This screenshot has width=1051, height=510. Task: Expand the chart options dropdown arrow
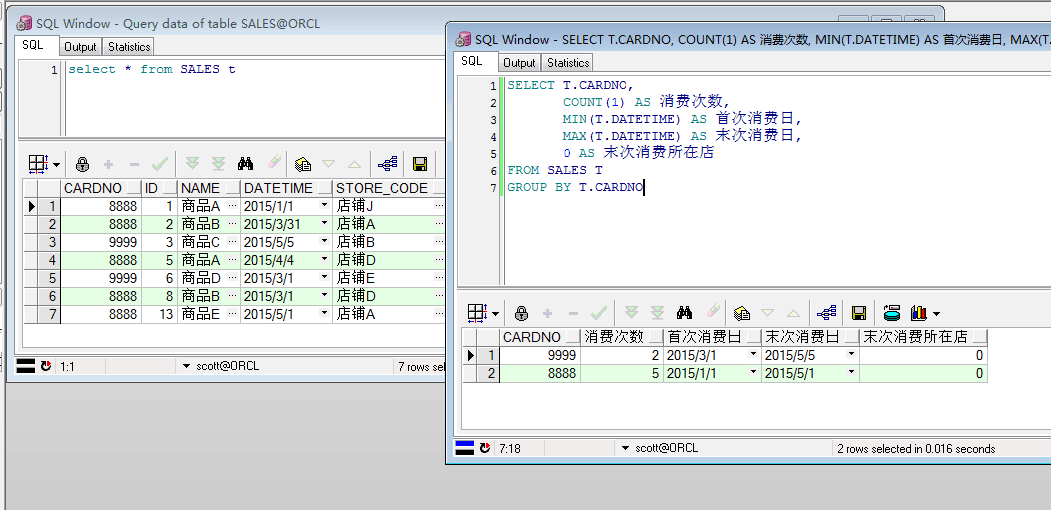coord(936,314)
